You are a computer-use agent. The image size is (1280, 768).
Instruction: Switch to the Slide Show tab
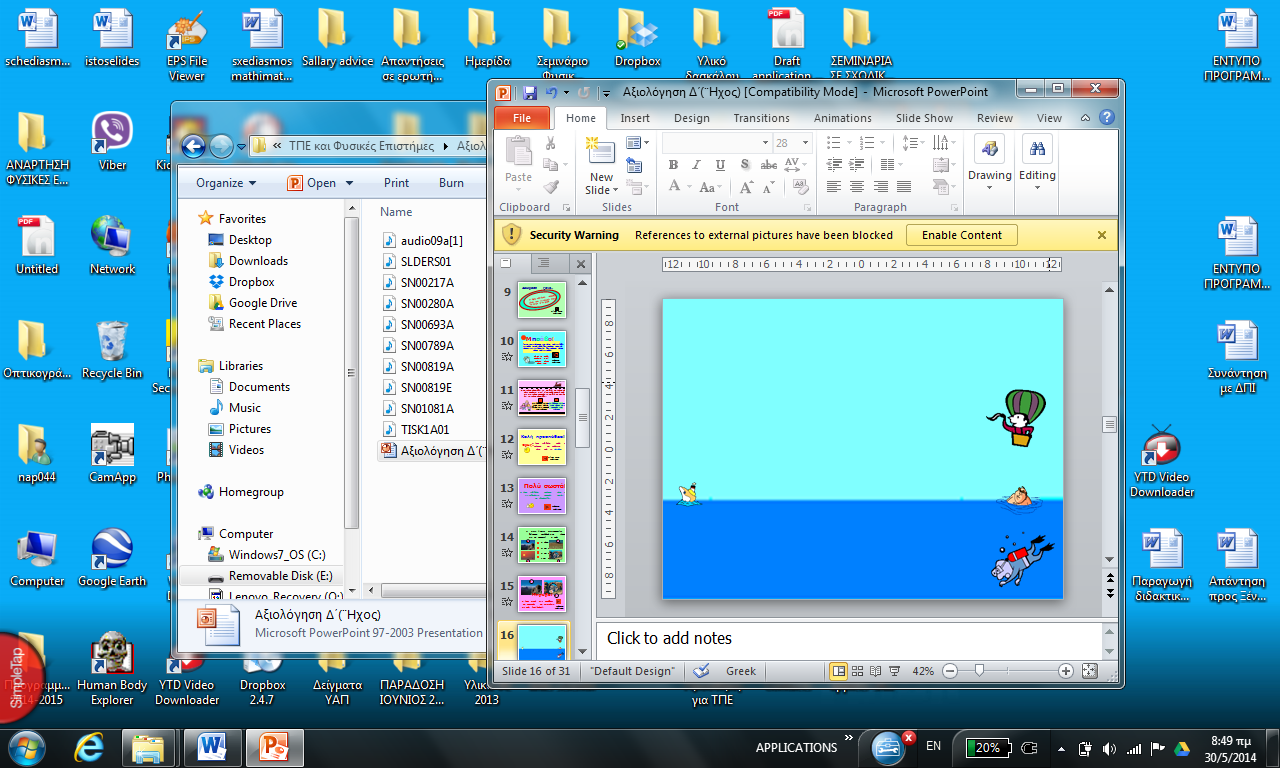point(924,118)
